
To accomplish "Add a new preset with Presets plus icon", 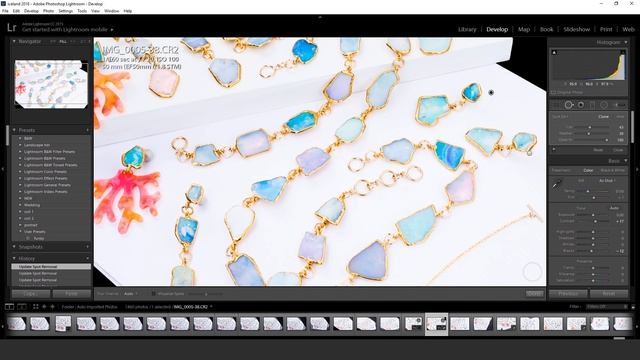I will (87, 130).
